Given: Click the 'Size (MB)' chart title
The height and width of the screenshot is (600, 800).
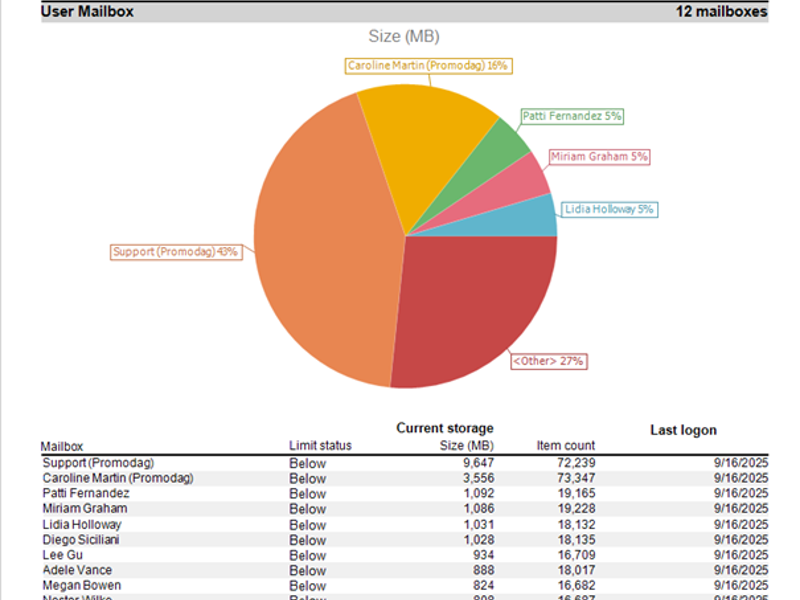Looking at the screenshot, I should pyautogui.click(x=404, y=37).
